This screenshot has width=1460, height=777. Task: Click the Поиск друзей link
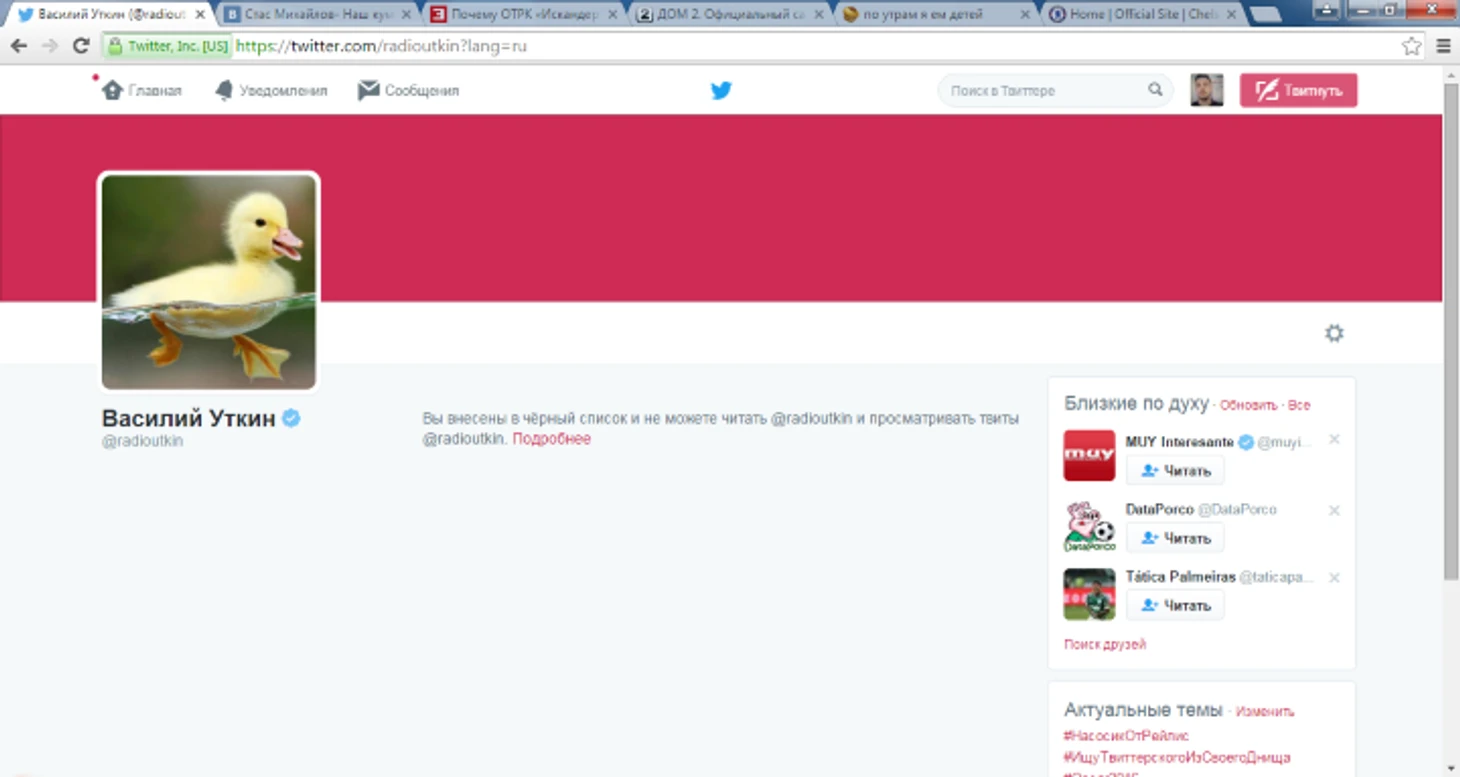(1105, 644)
